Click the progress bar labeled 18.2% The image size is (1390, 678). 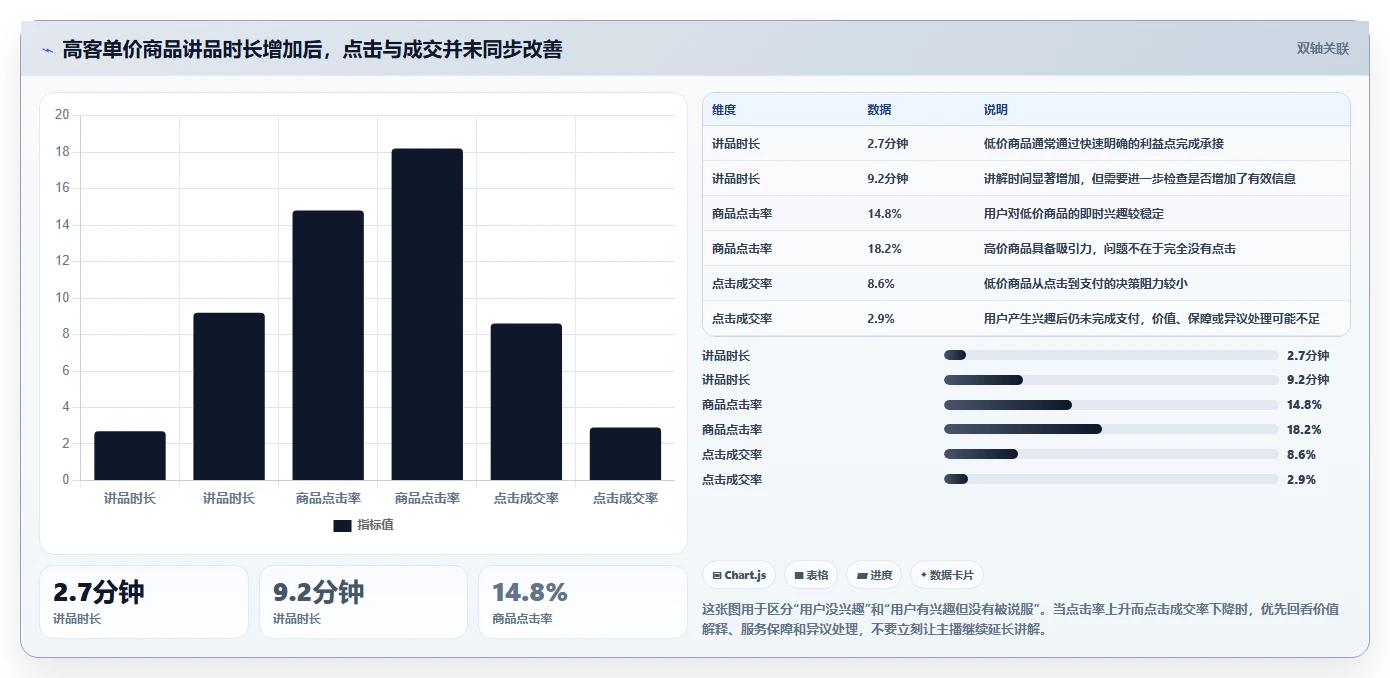point(1111,430)
